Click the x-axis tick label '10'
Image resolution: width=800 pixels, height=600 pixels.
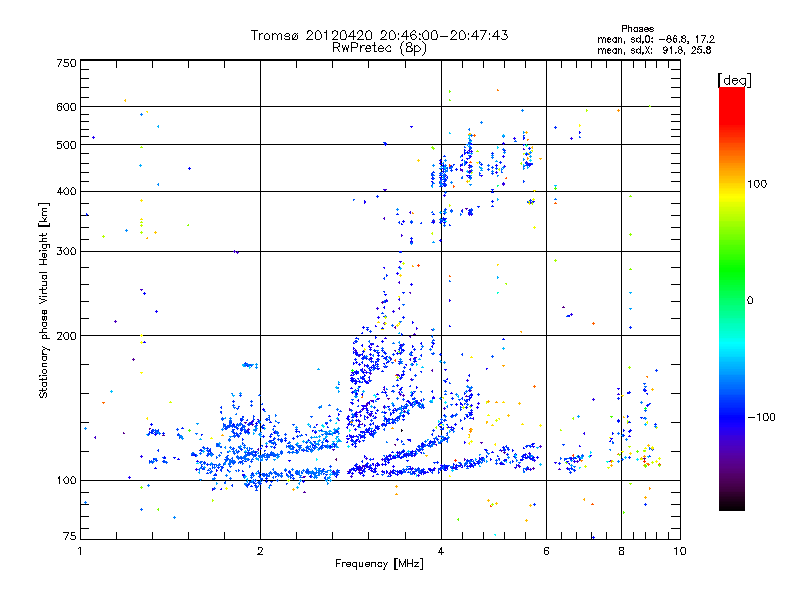coord(680,551)
